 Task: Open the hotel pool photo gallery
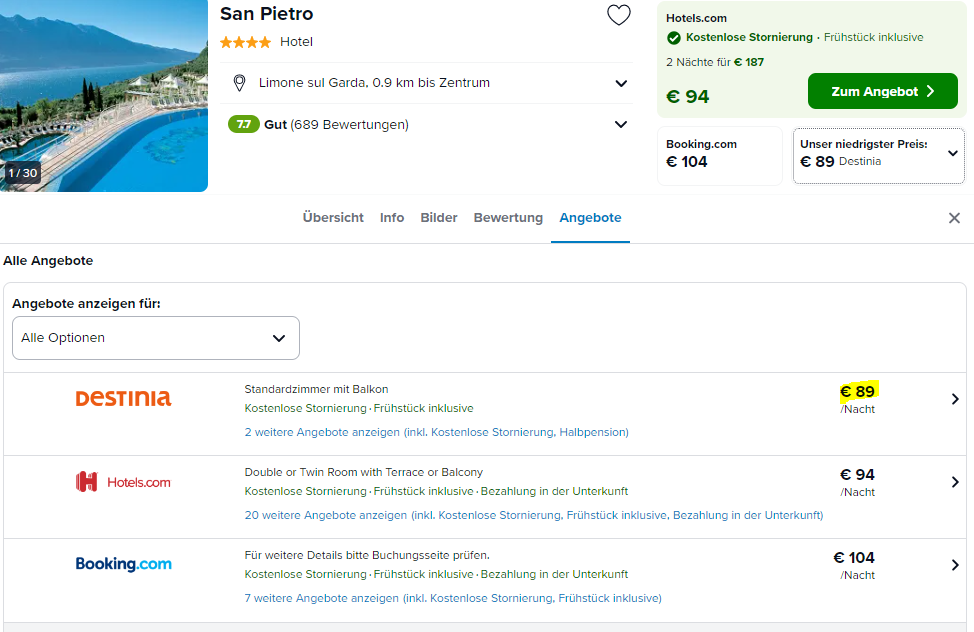(x=104, y=96)
